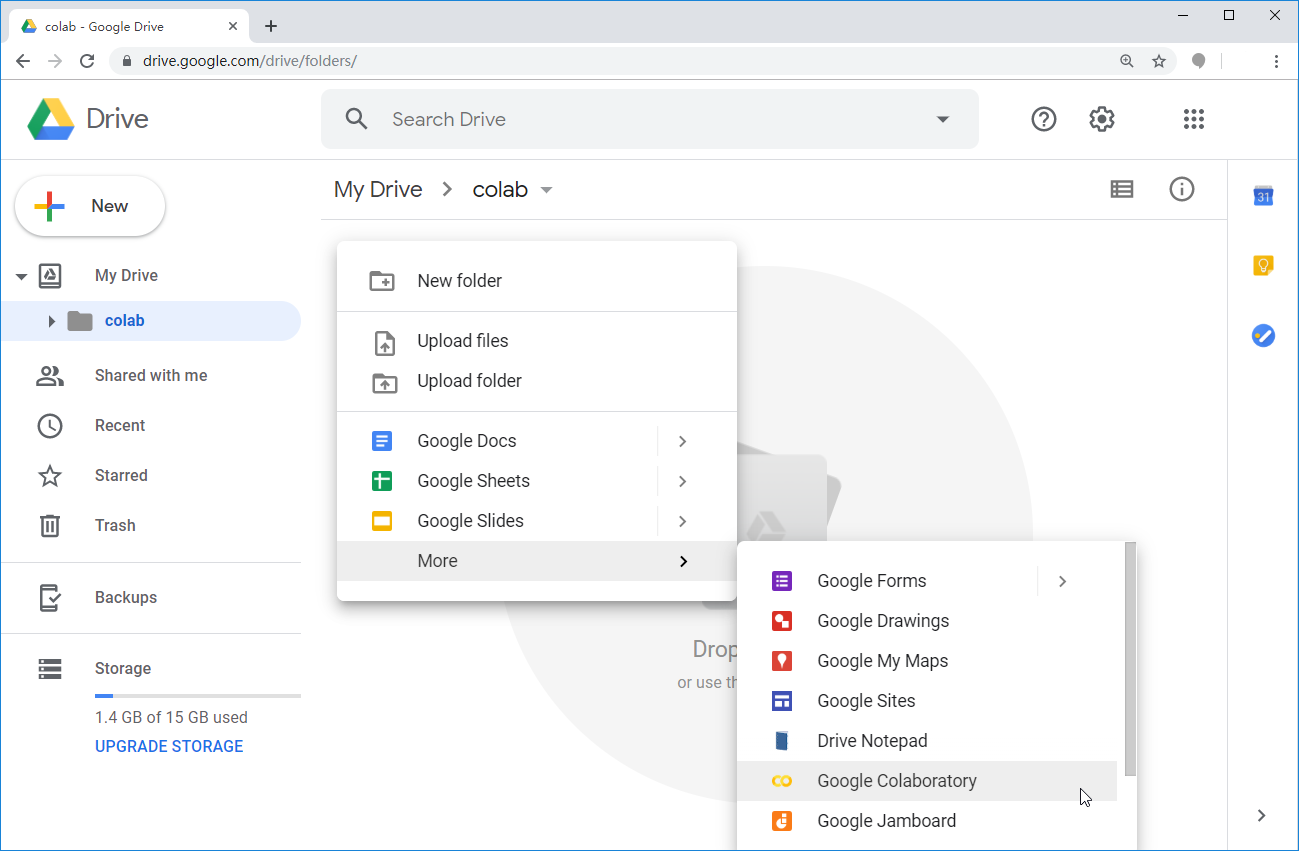Choose Upload files from the menu
This screenshot has width=1299, height=851.
[537, 341]
